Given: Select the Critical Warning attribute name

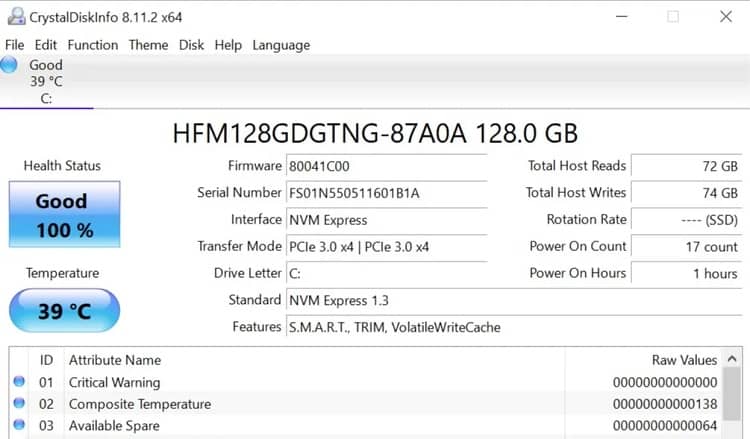Looking at the screenshot, I should coord(114,382).
